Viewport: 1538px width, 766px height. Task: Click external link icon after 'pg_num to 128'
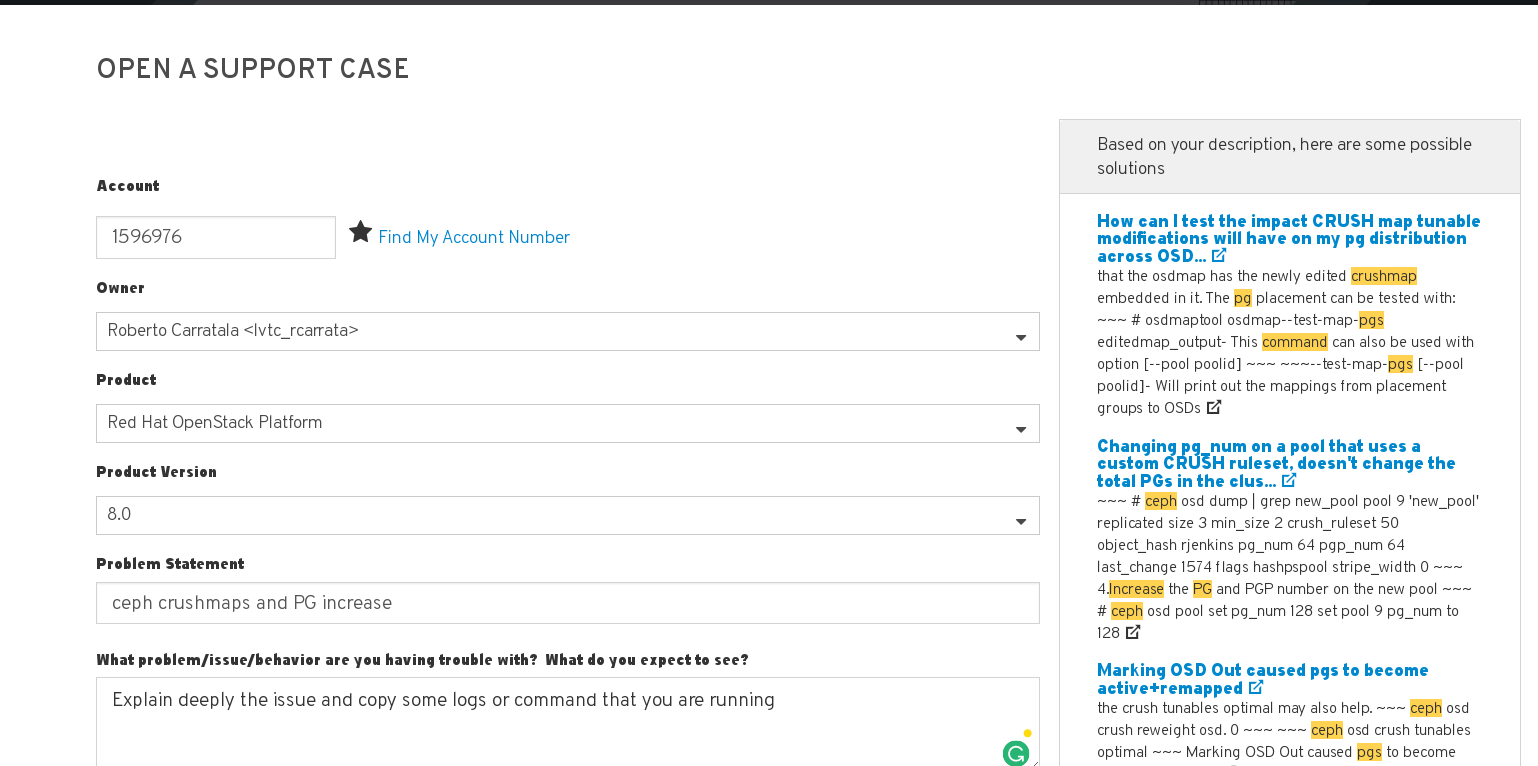[1133, 632]
